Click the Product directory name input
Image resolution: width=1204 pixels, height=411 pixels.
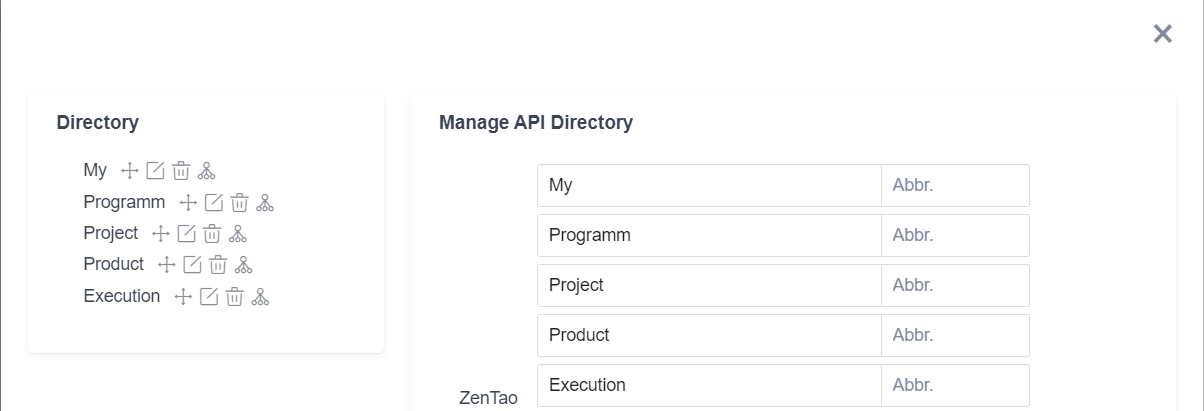click(708, 335)
